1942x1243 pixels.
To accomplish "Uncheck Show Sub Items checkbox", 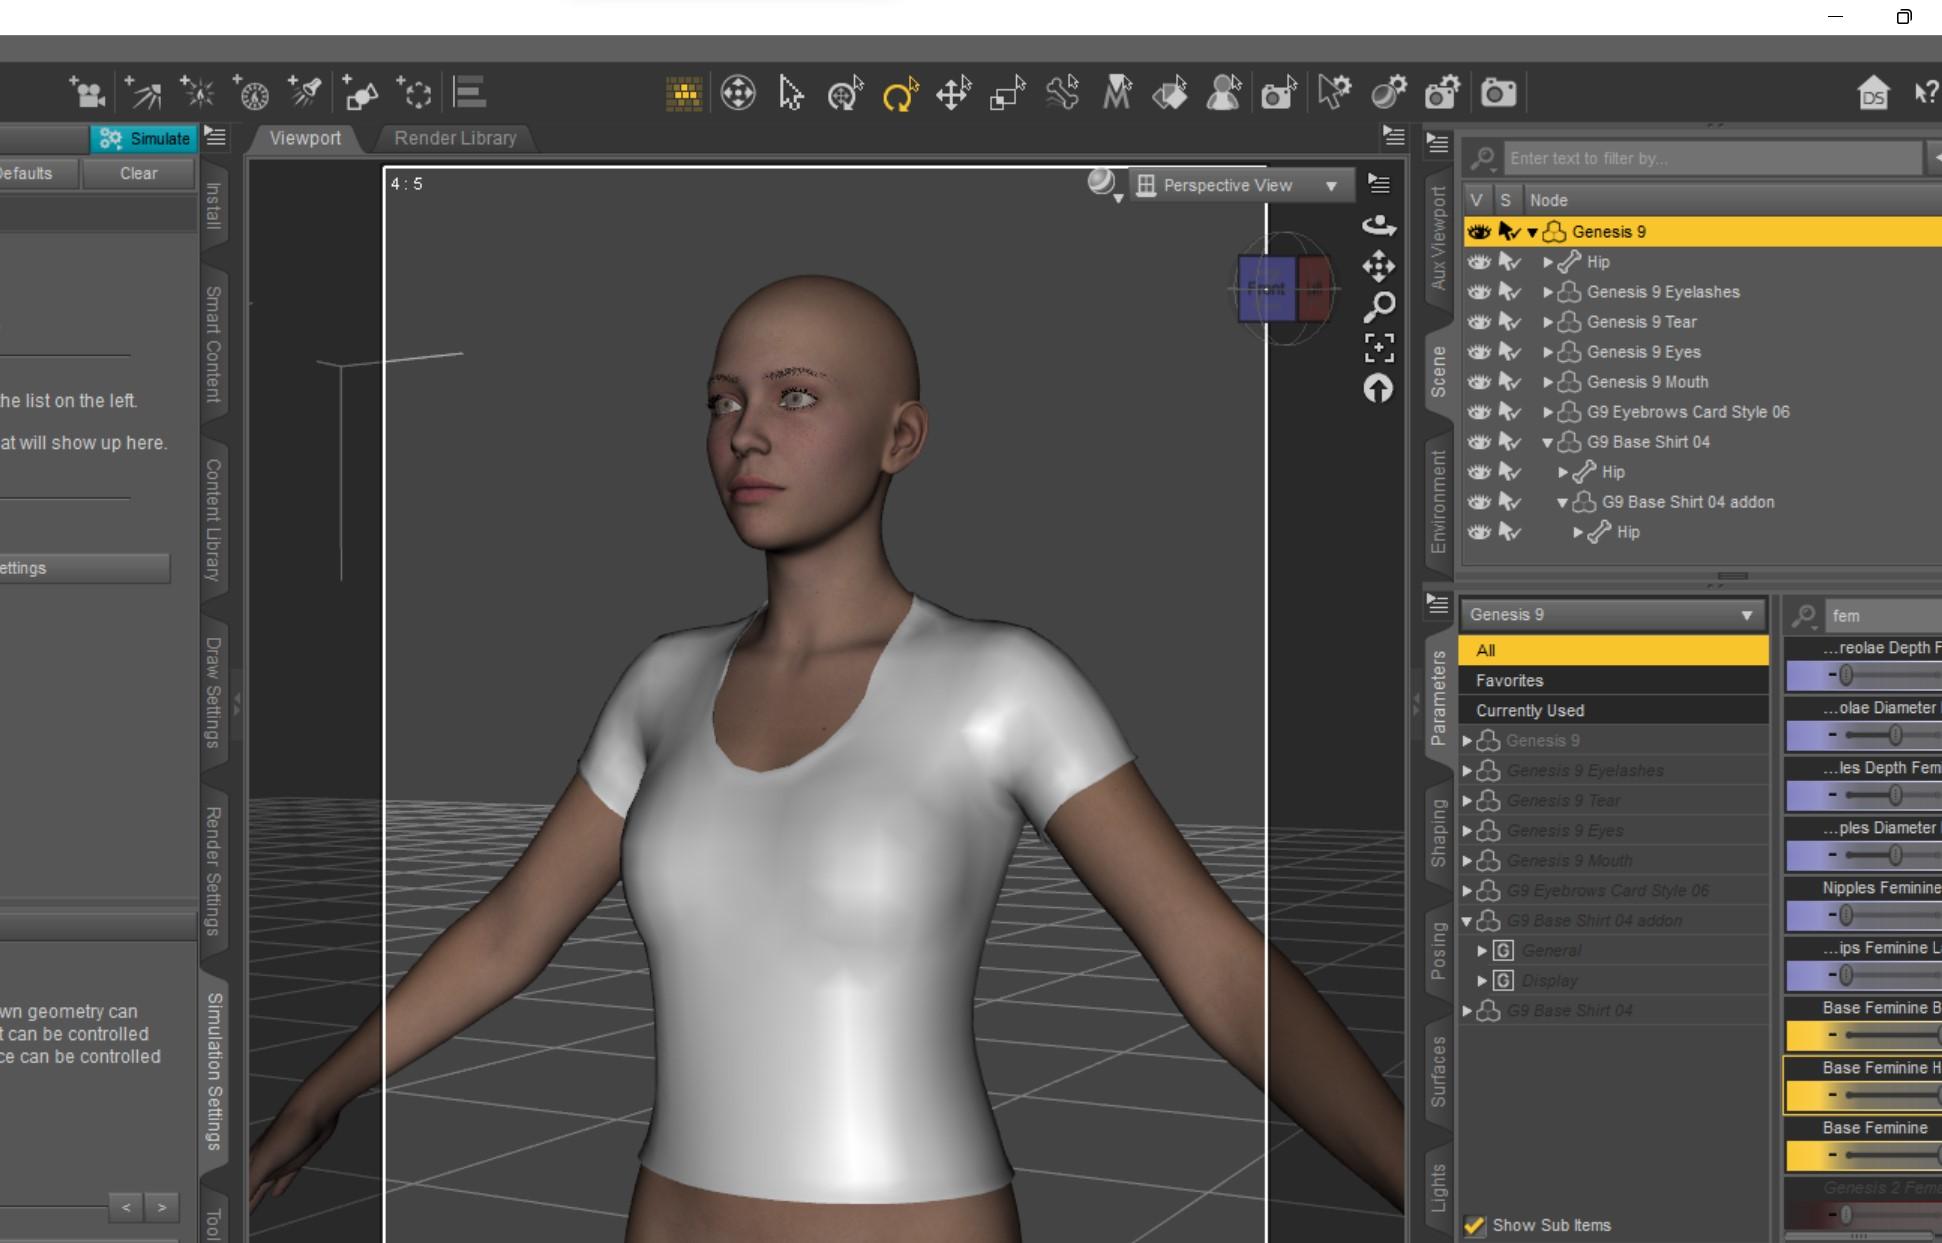I will pyautogui.click(x=1474, y=1225).
